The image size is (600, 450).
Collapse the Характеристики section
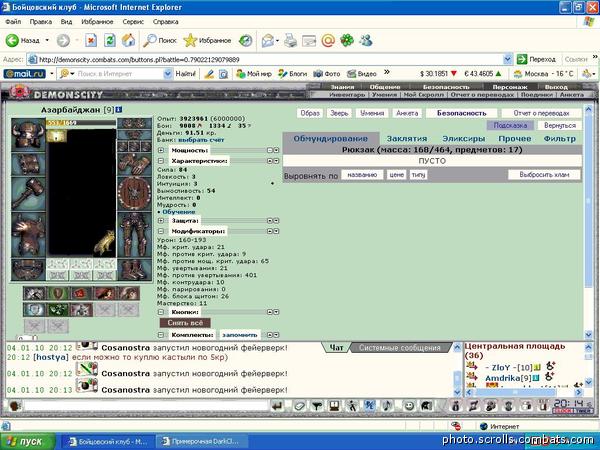tap(161, 161)
